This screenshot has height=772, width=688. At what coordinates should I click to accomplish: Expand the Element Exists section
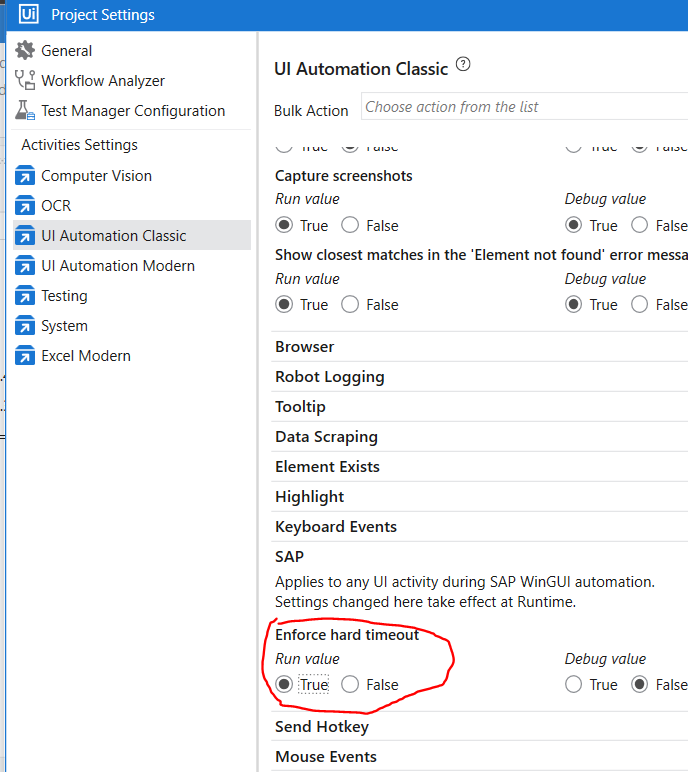click(x=479, y=467)
